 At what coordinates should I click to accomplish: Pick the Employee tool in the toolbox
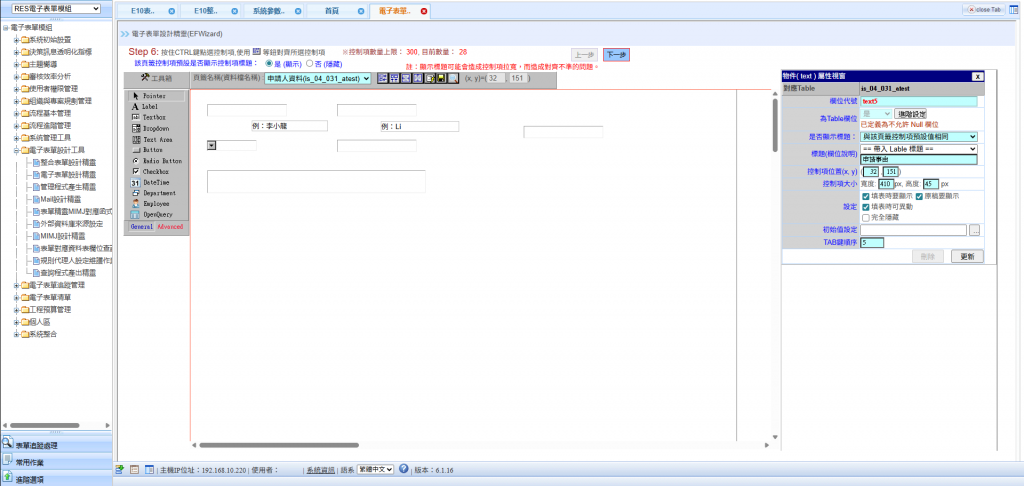150,204
